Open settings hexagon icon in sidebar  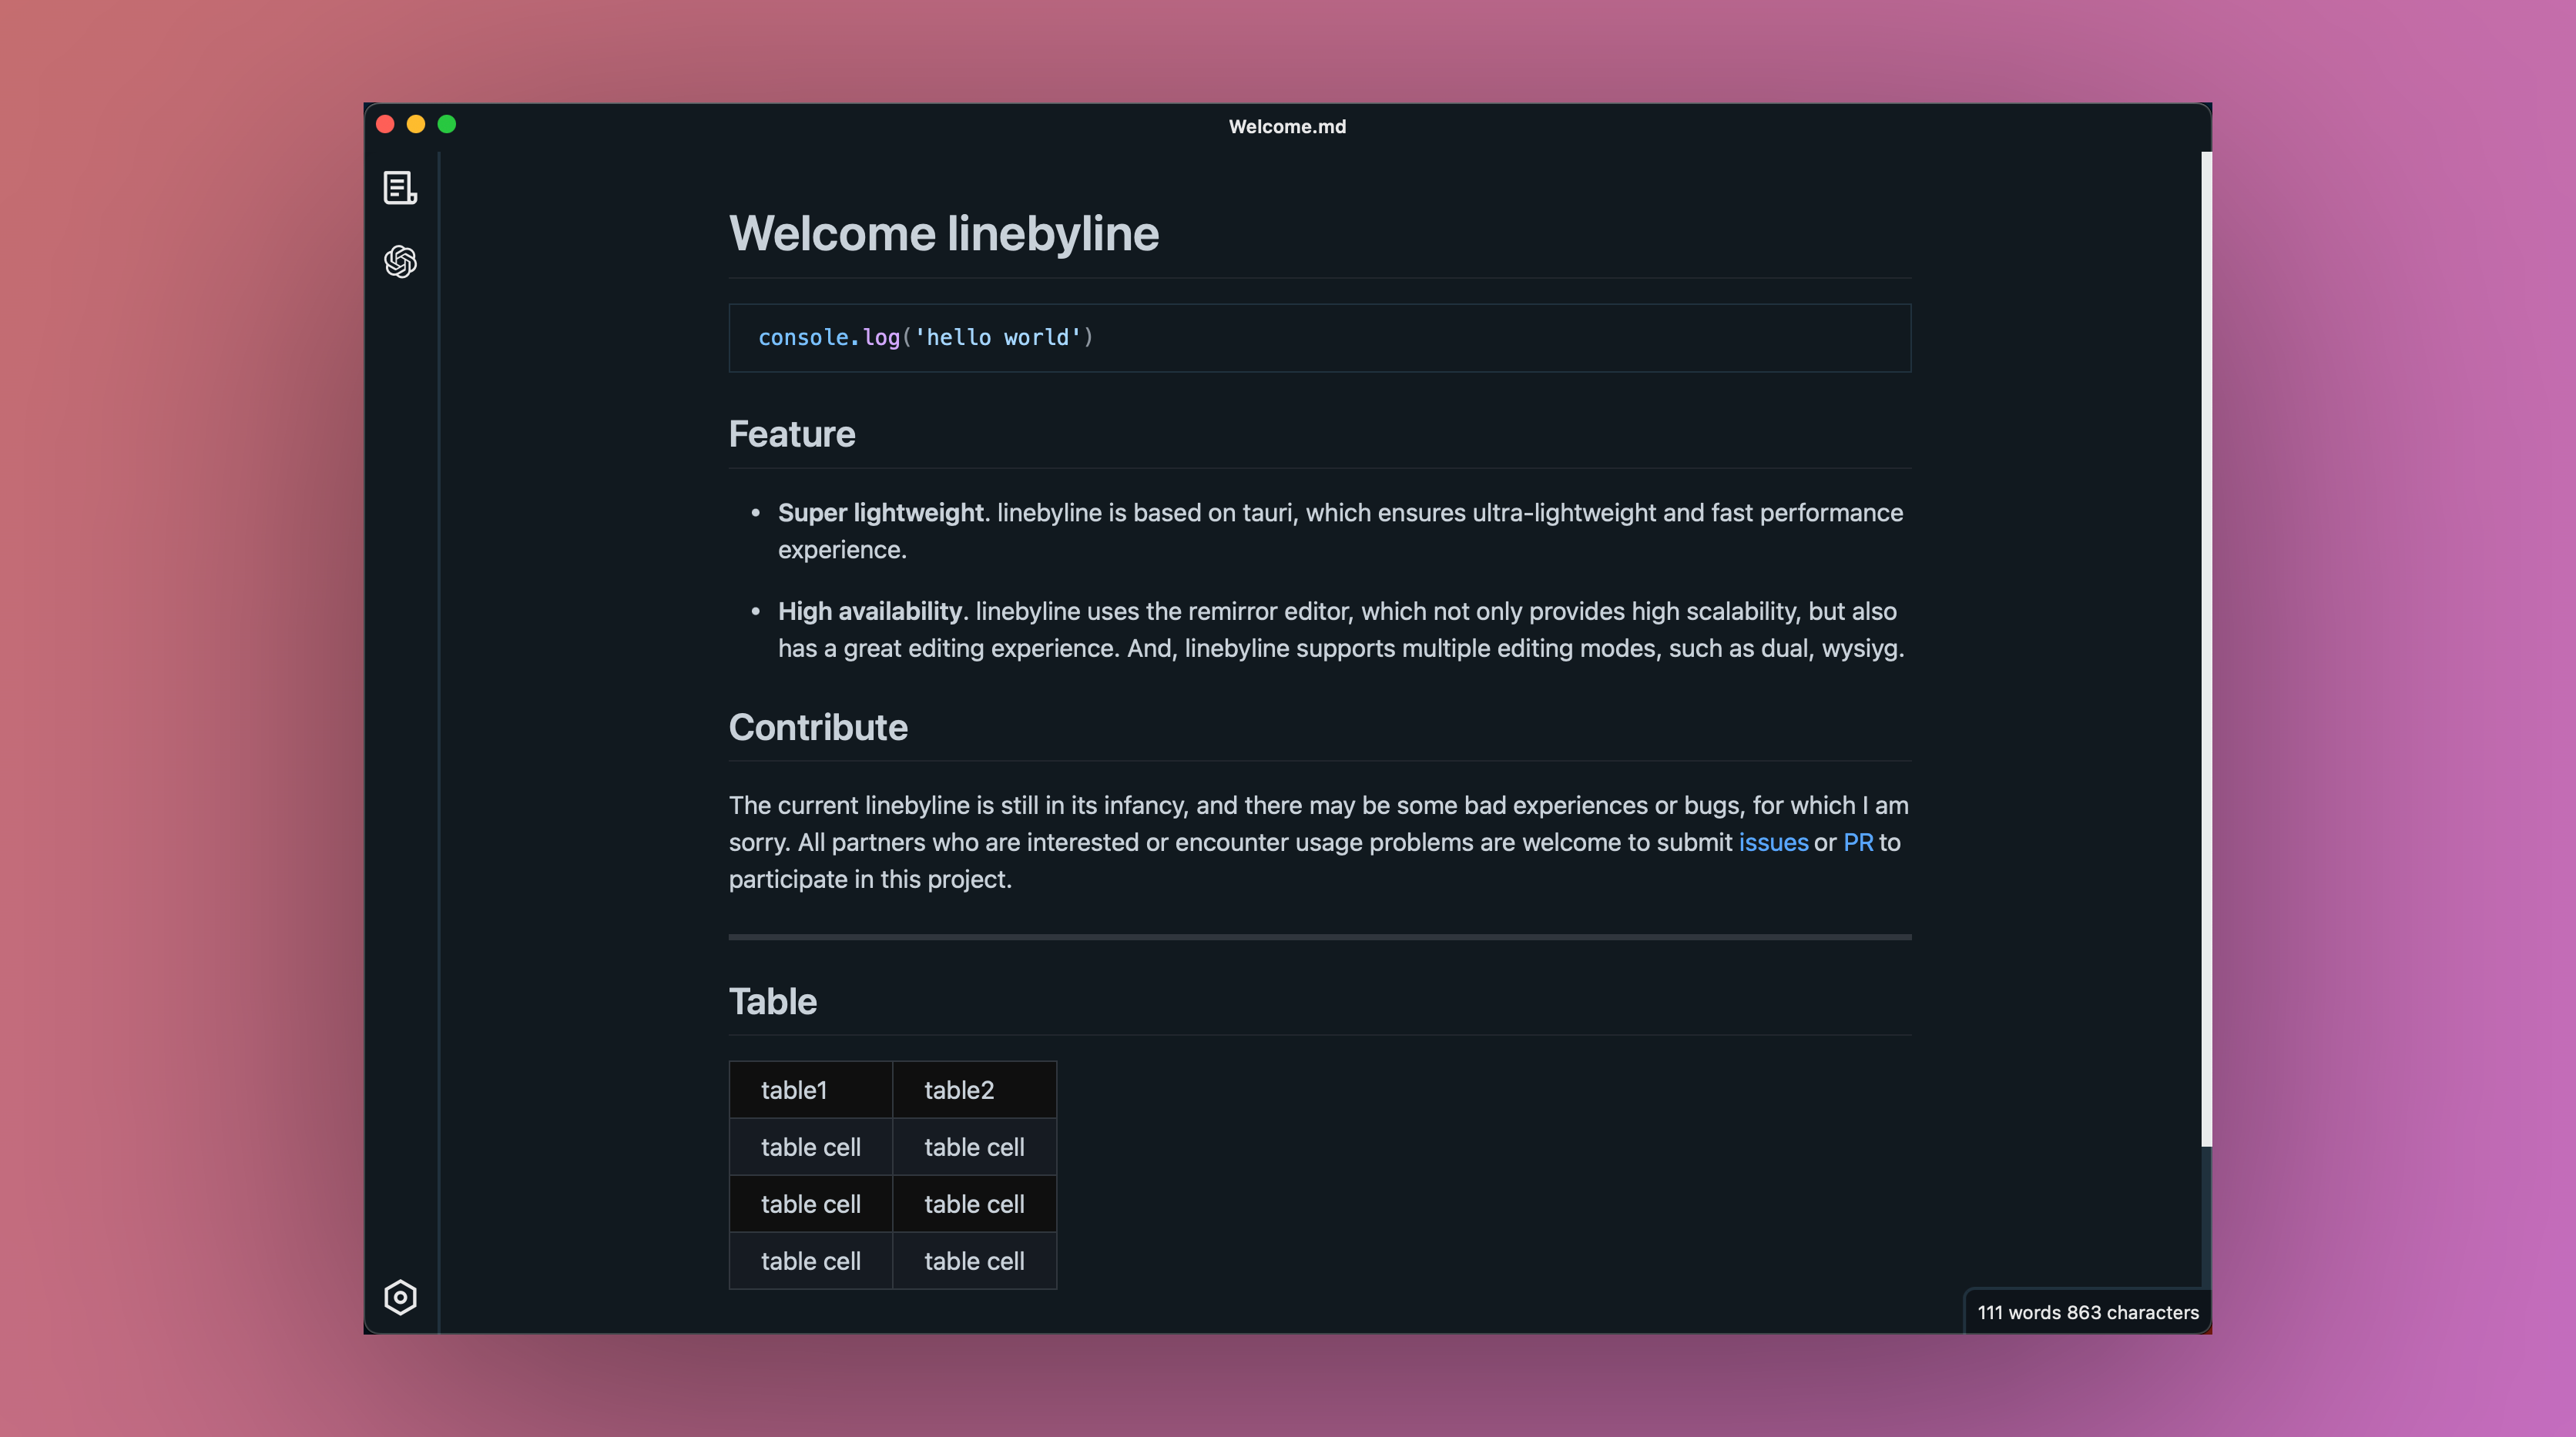click(x=400, y=1297)
